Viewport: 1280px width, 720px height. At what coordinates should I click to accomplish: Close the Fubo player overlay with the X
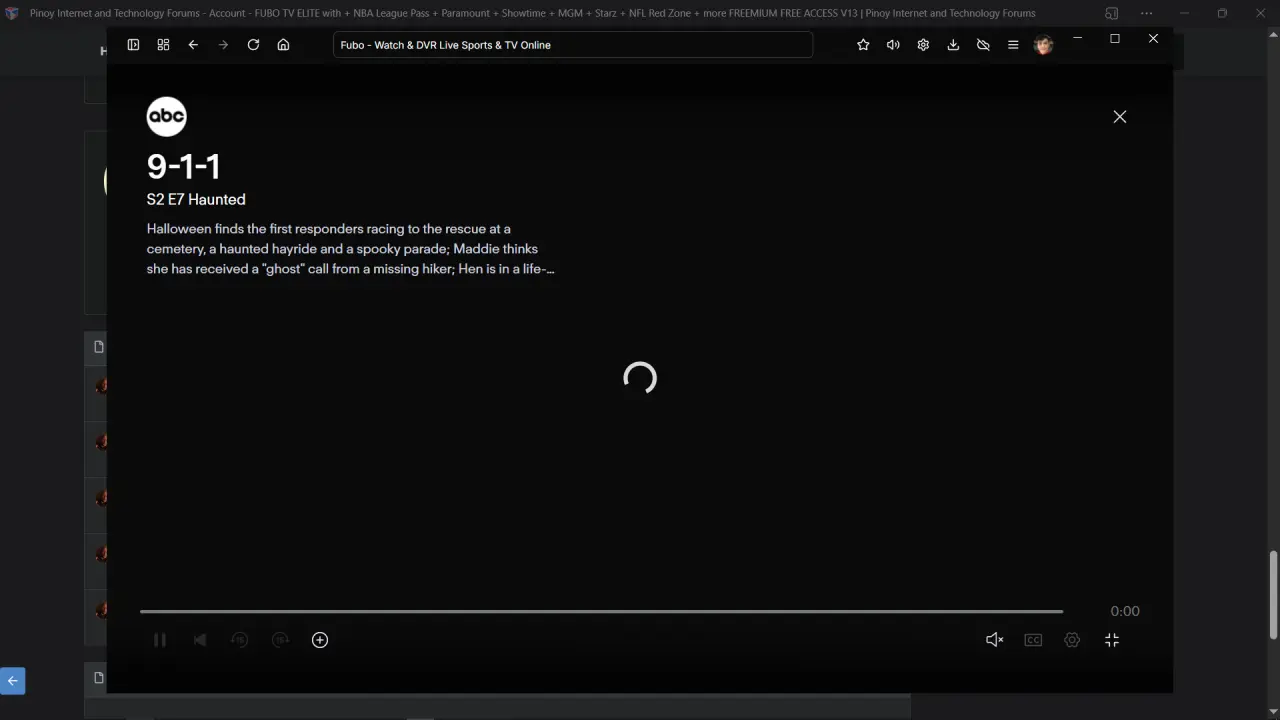1120,117
